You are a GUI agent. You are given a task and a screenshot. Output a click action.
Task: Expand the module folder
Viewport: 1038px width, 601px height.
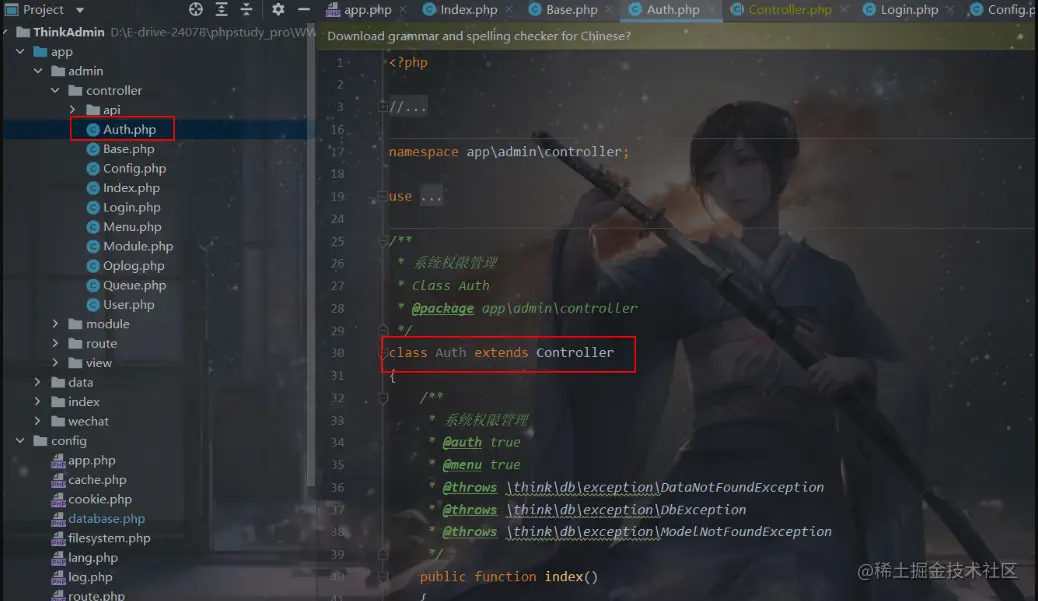(56, 324)
